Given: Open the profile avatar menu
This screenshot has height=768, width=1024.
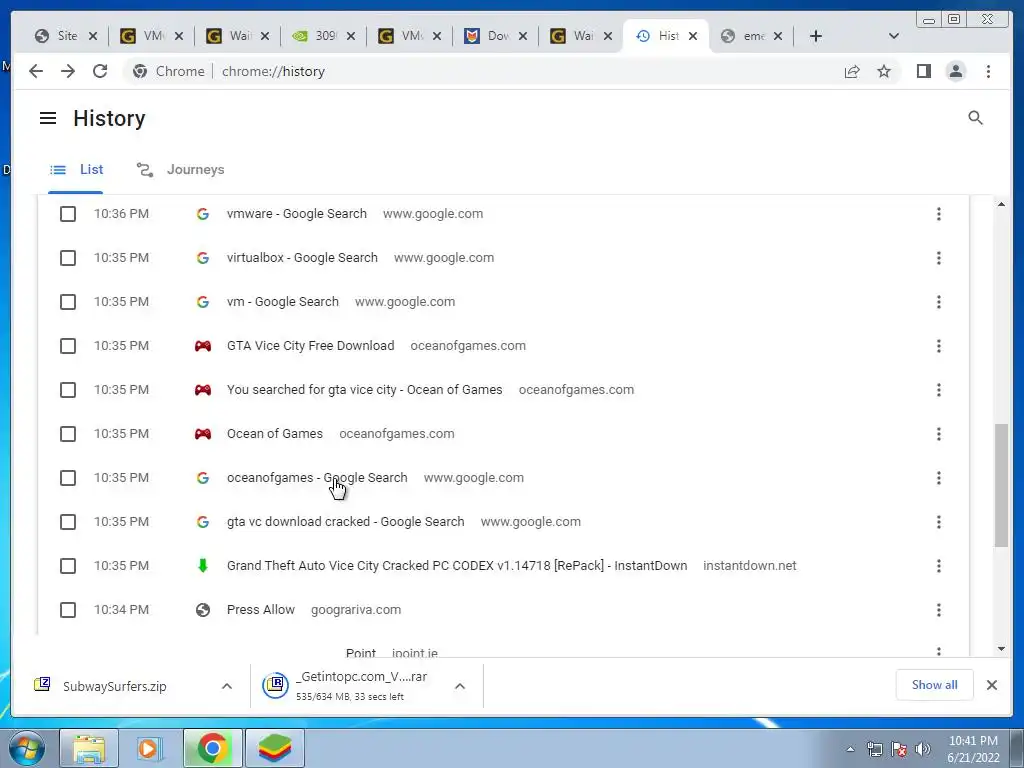Looking at the screenshot, I should pos(955,71).
